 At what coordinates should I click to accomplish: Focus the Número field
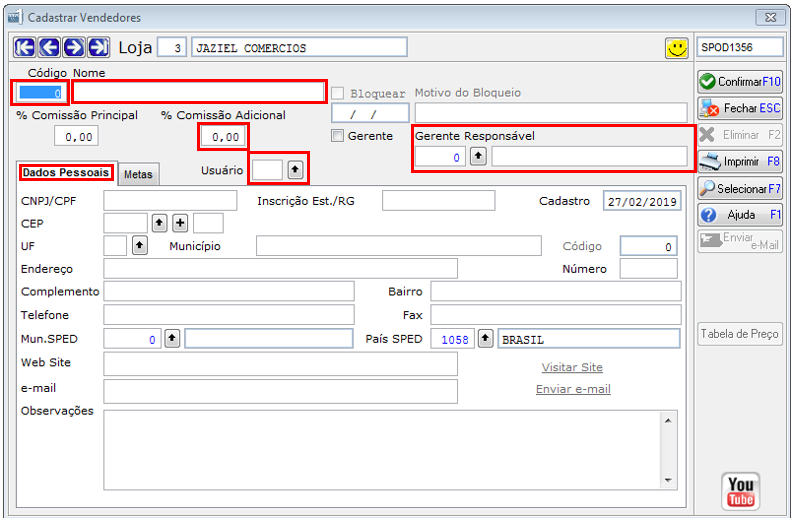click(648, 269)
